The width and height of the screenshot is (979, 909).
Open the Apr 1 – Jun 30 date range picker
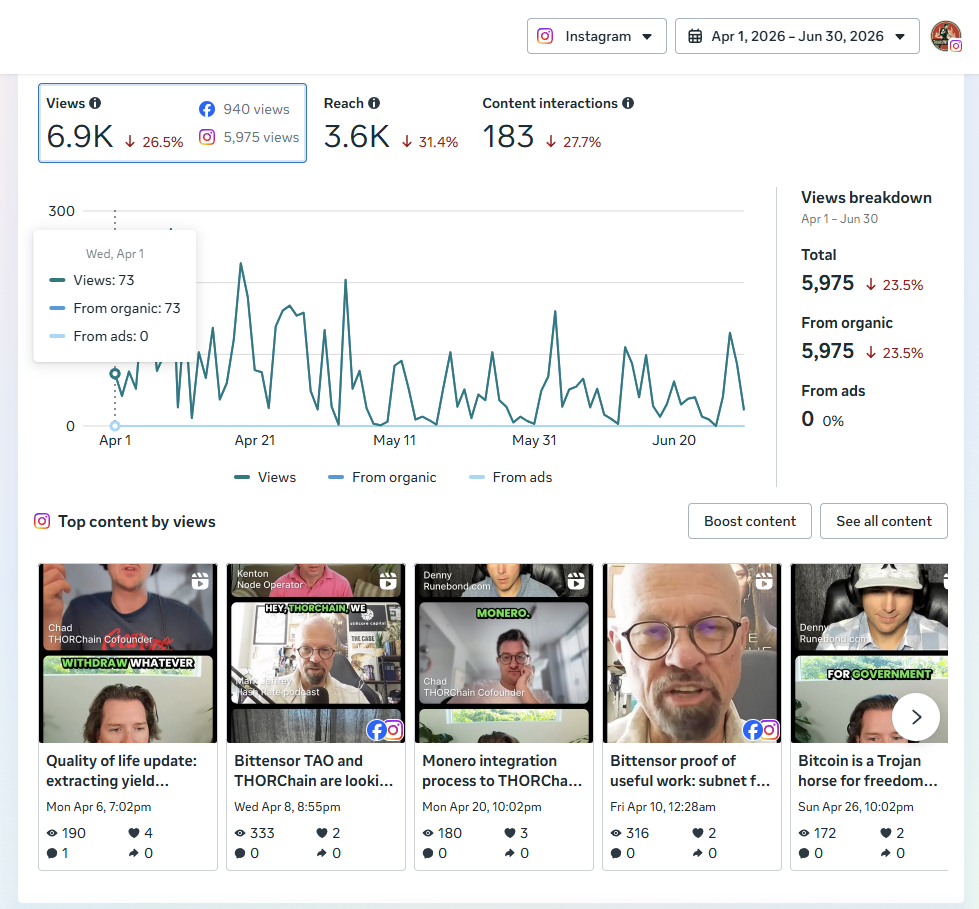click(x=797, y=36)
